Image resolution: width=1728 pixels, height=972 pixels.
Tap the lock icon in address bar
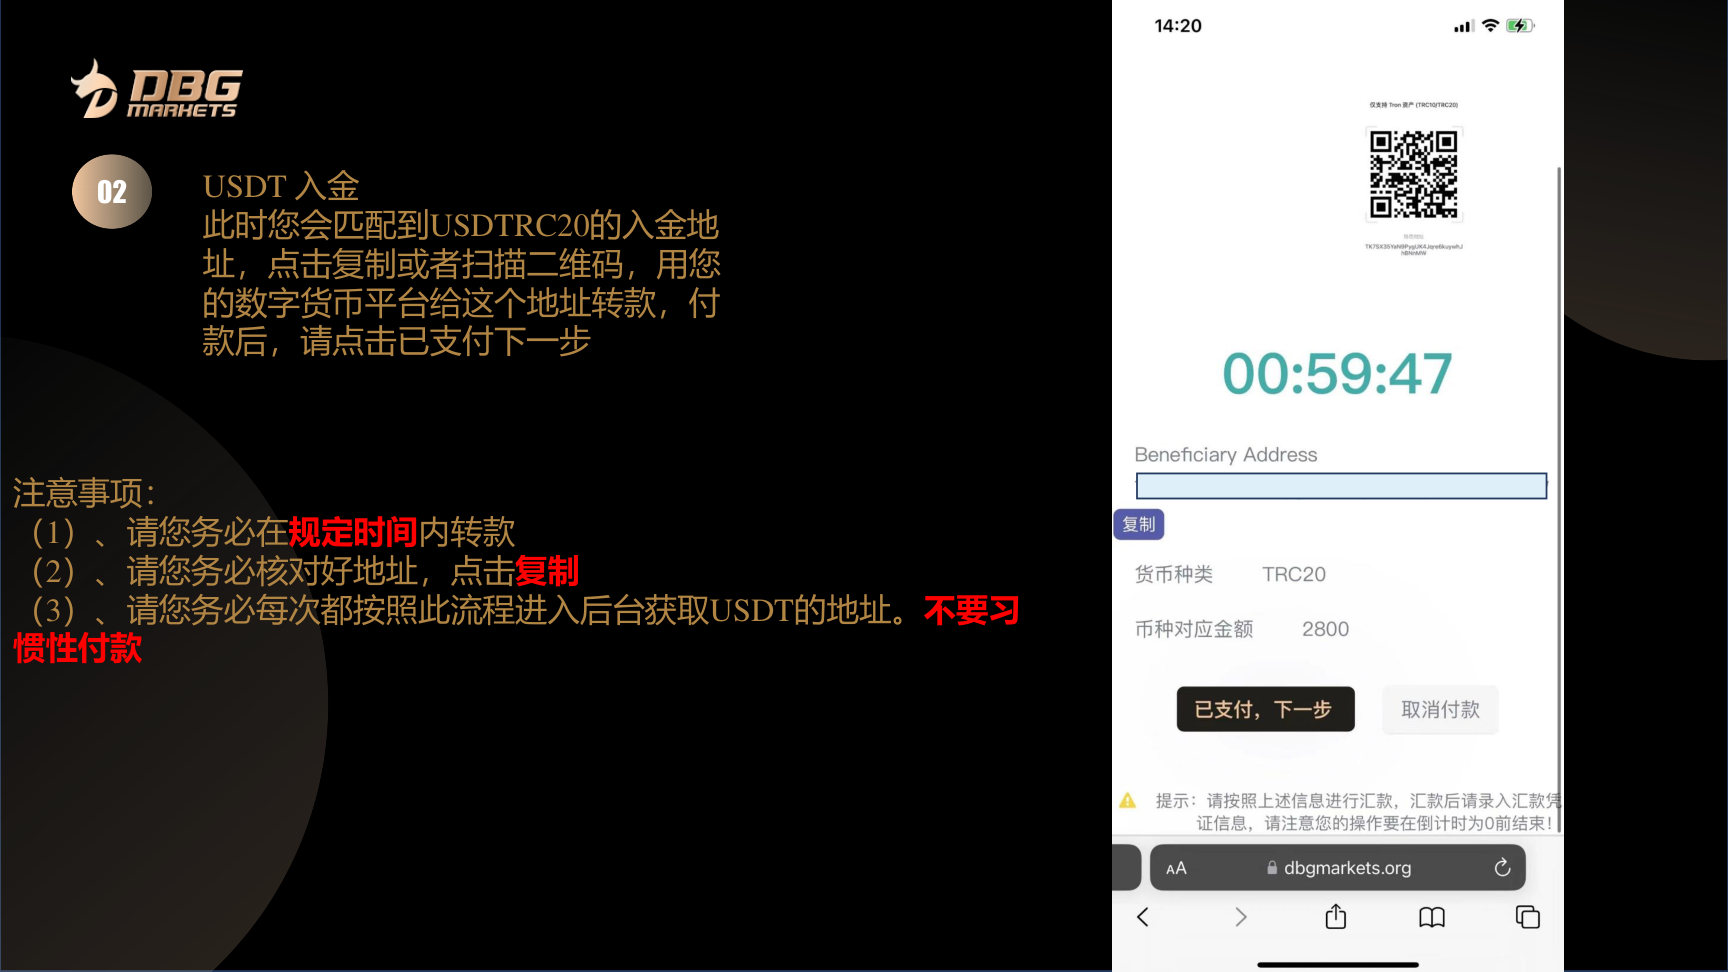[1272, 868]
